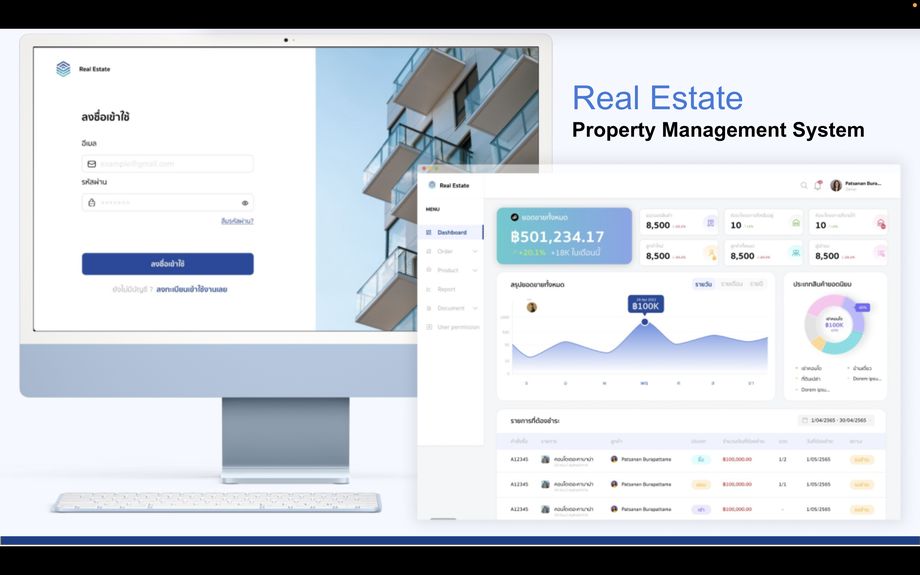Open the search magnifier in dashboard header
The height and width of the screenshot is (575, 920).
point(804,185)
